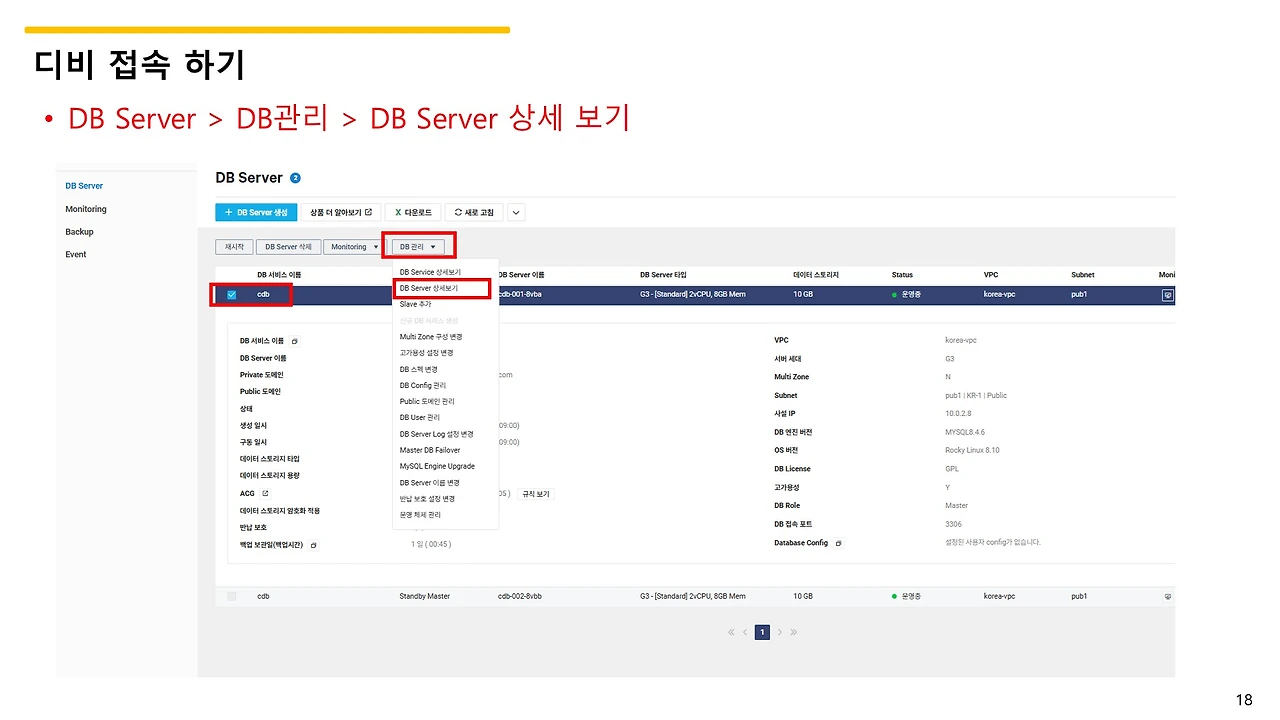Open Monitoring in the left sidebar
Image resolution: width=1280 pixels, height=720 pixels.
coord(86,209)
